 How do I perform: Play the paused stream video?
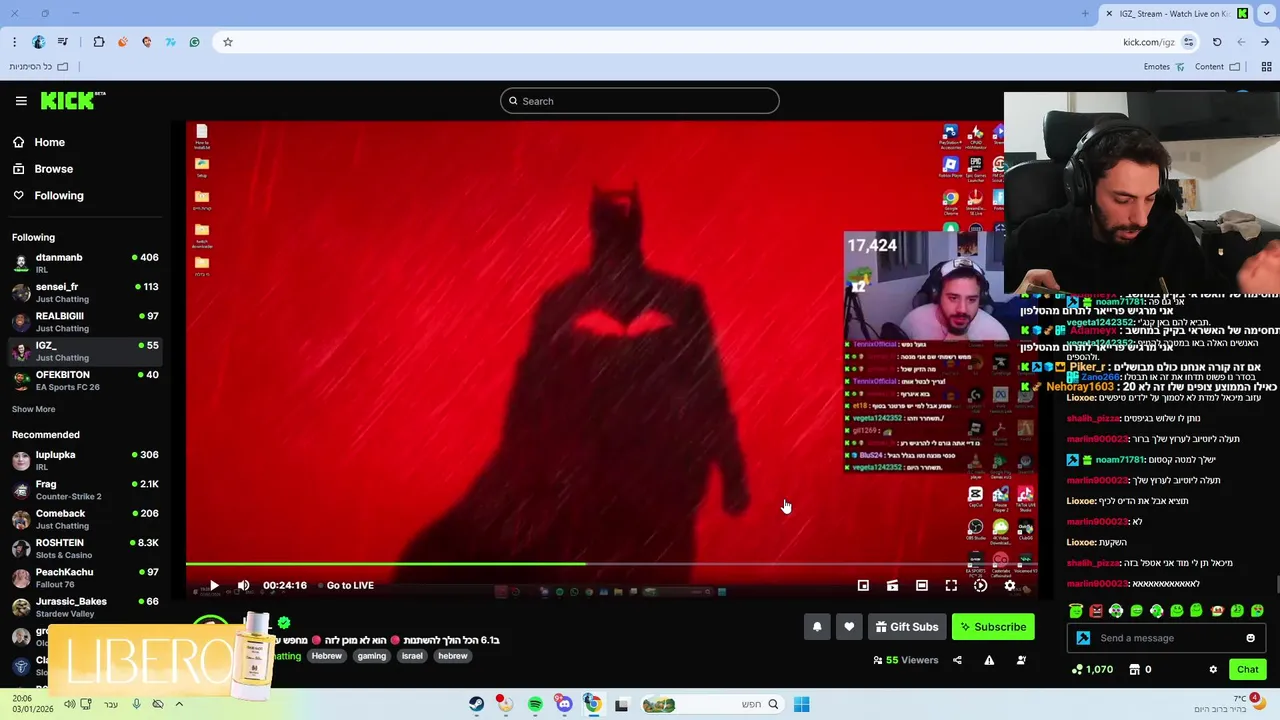tap(214, 585)
